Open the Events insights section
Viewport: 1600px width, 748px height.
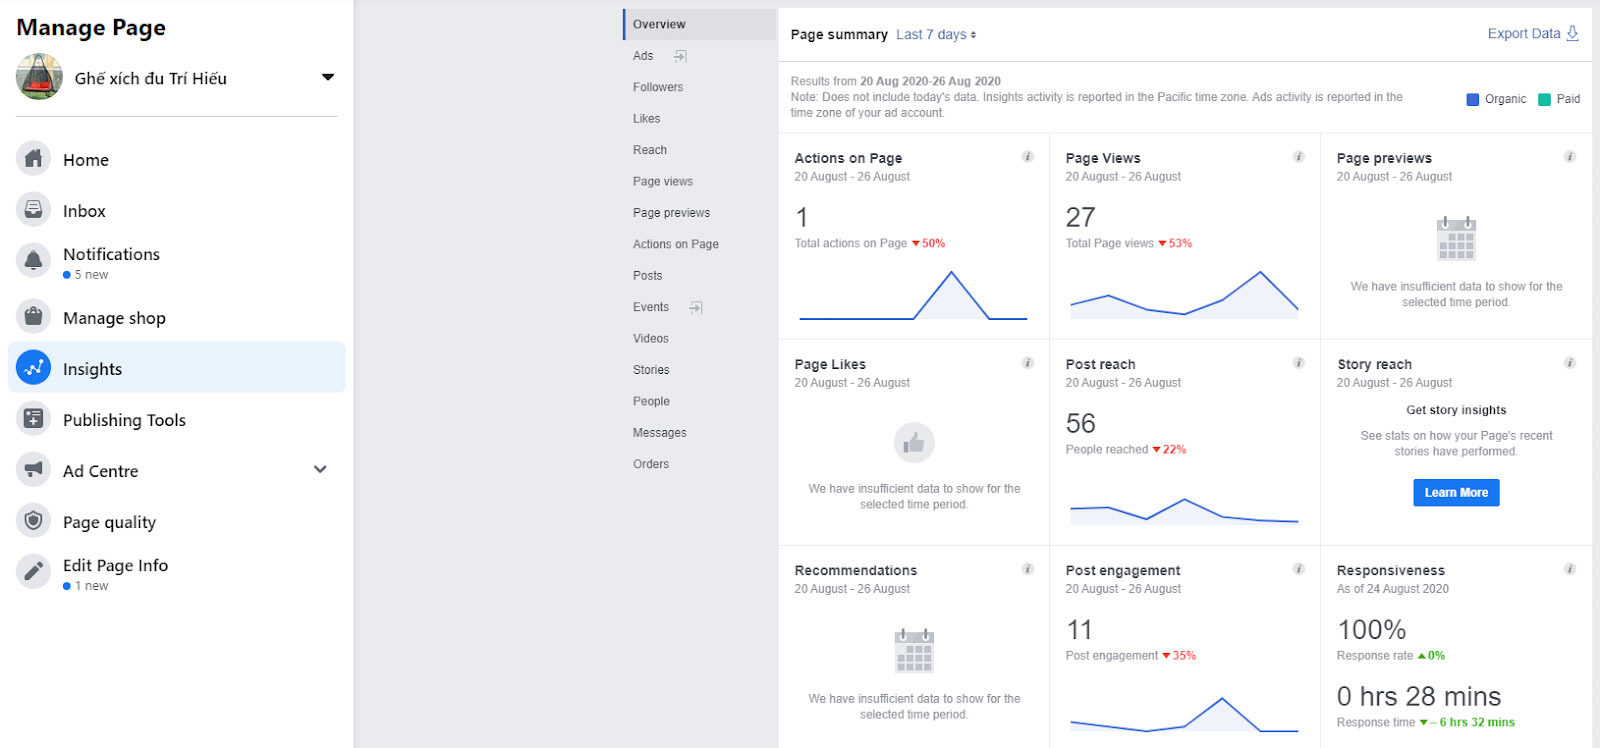651,307
